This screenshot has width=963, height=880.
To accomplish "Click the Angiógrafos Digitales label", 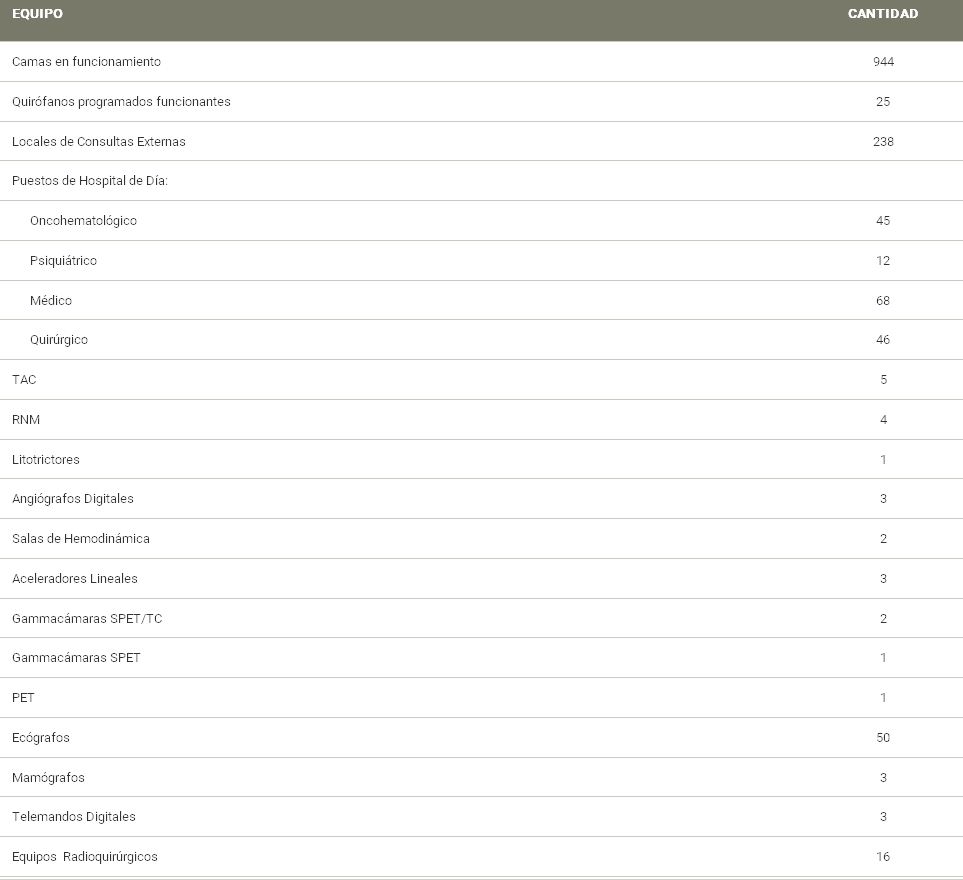I will 73,499.
